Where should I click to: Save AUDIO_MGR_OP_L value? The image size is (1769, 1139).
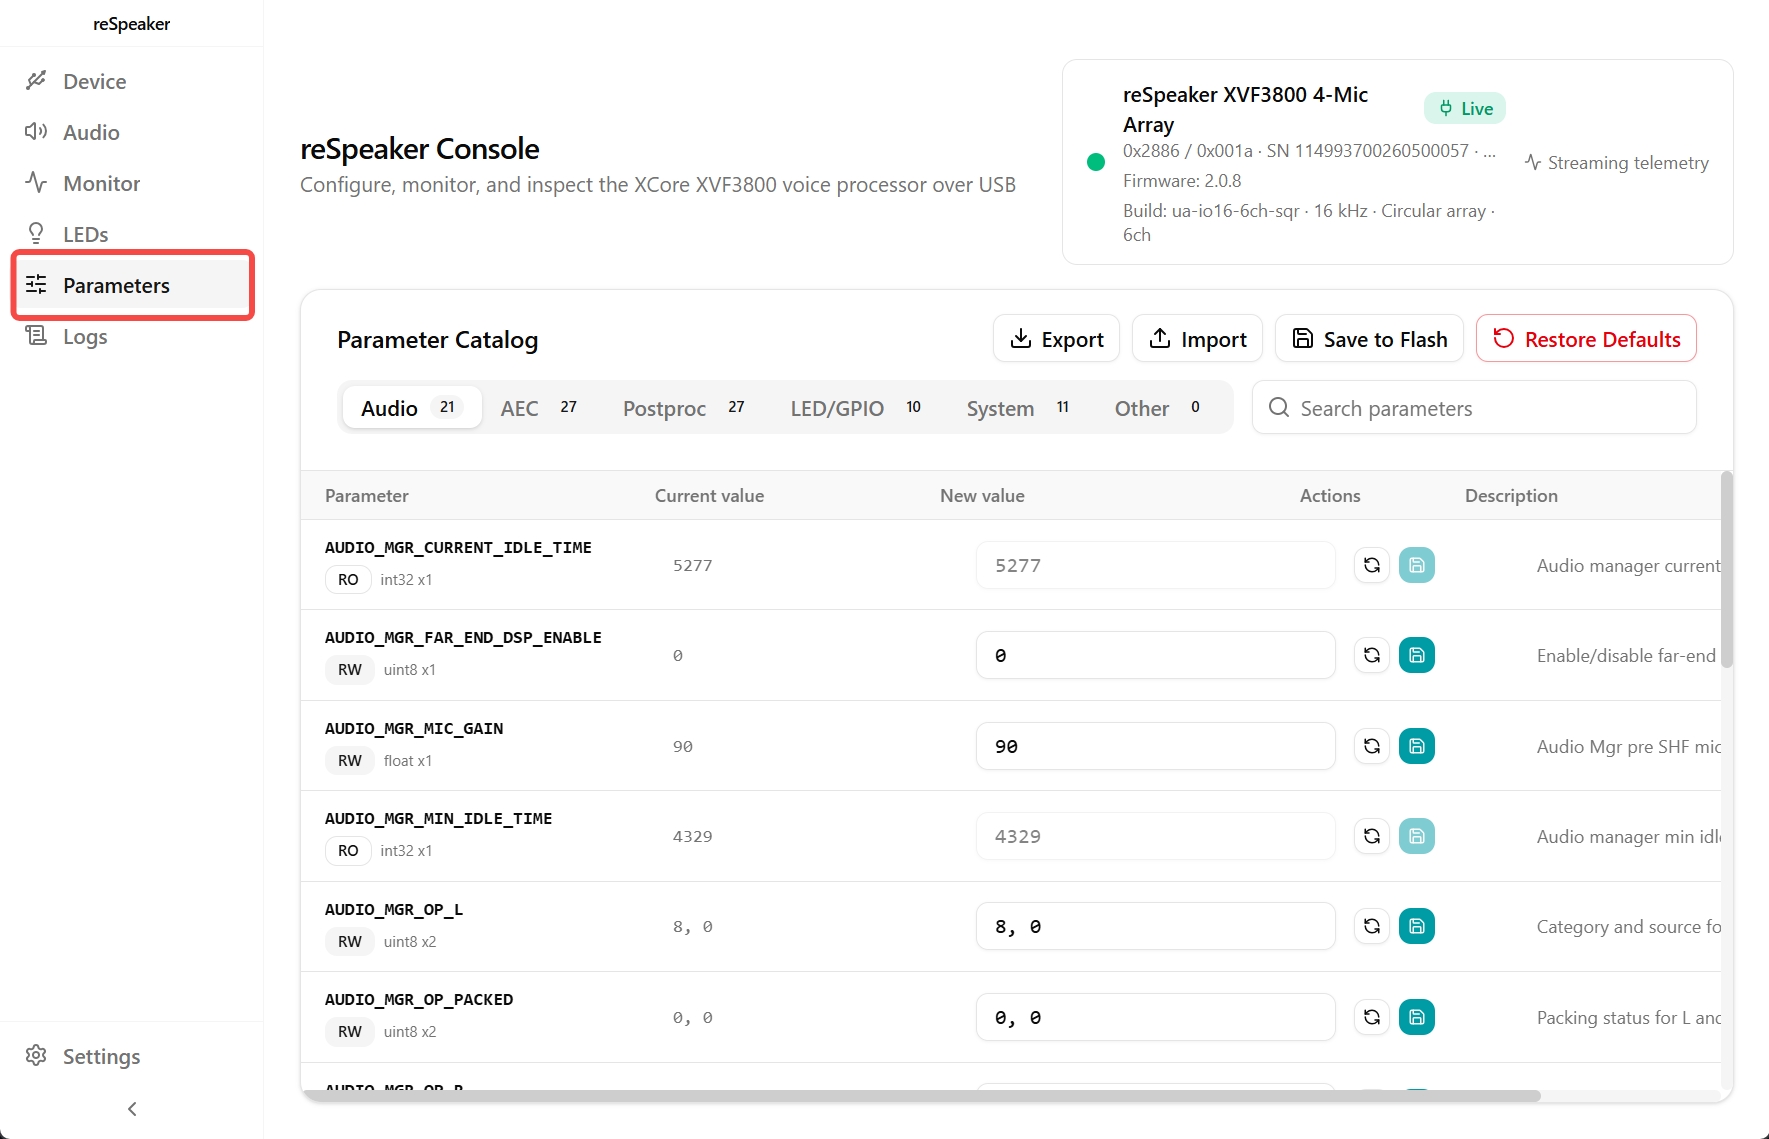tap(1417, 926)
